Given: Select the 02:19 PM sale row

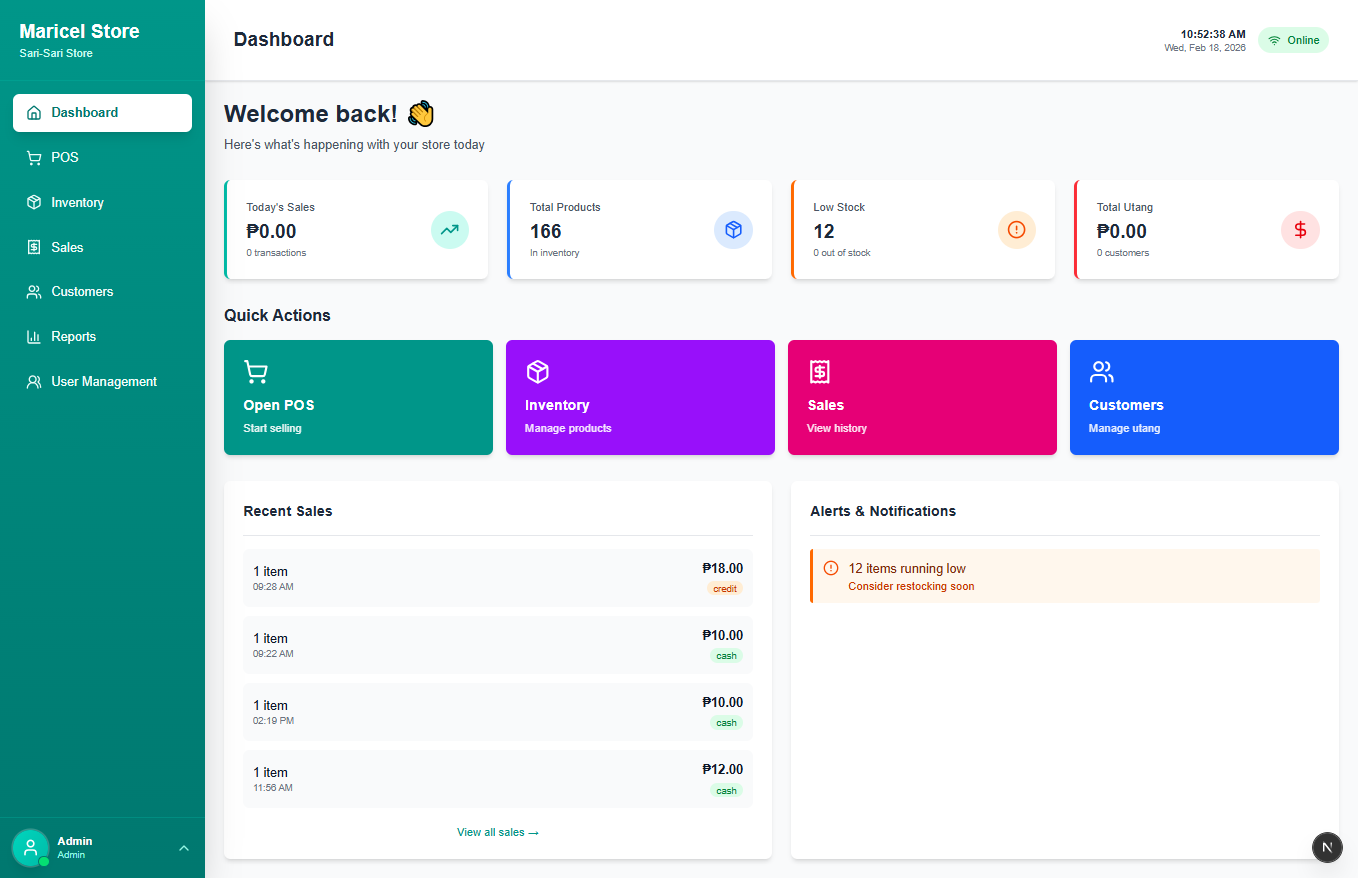Looking at the screenshot, I should click(x=498, y=712).
